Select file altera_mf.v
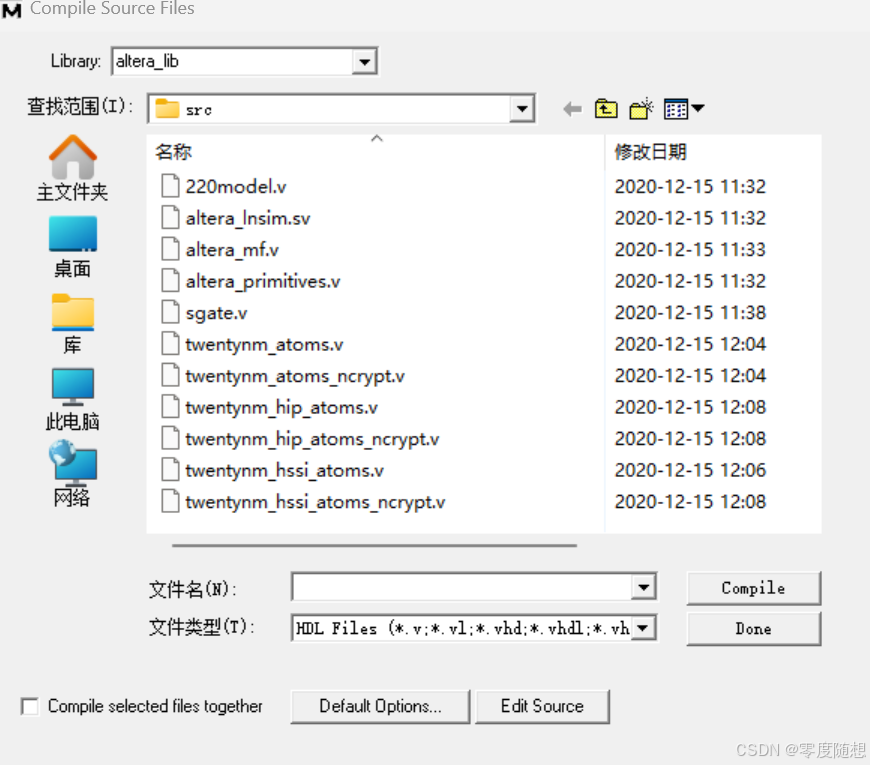870x765 pixels. click(232, 250)
